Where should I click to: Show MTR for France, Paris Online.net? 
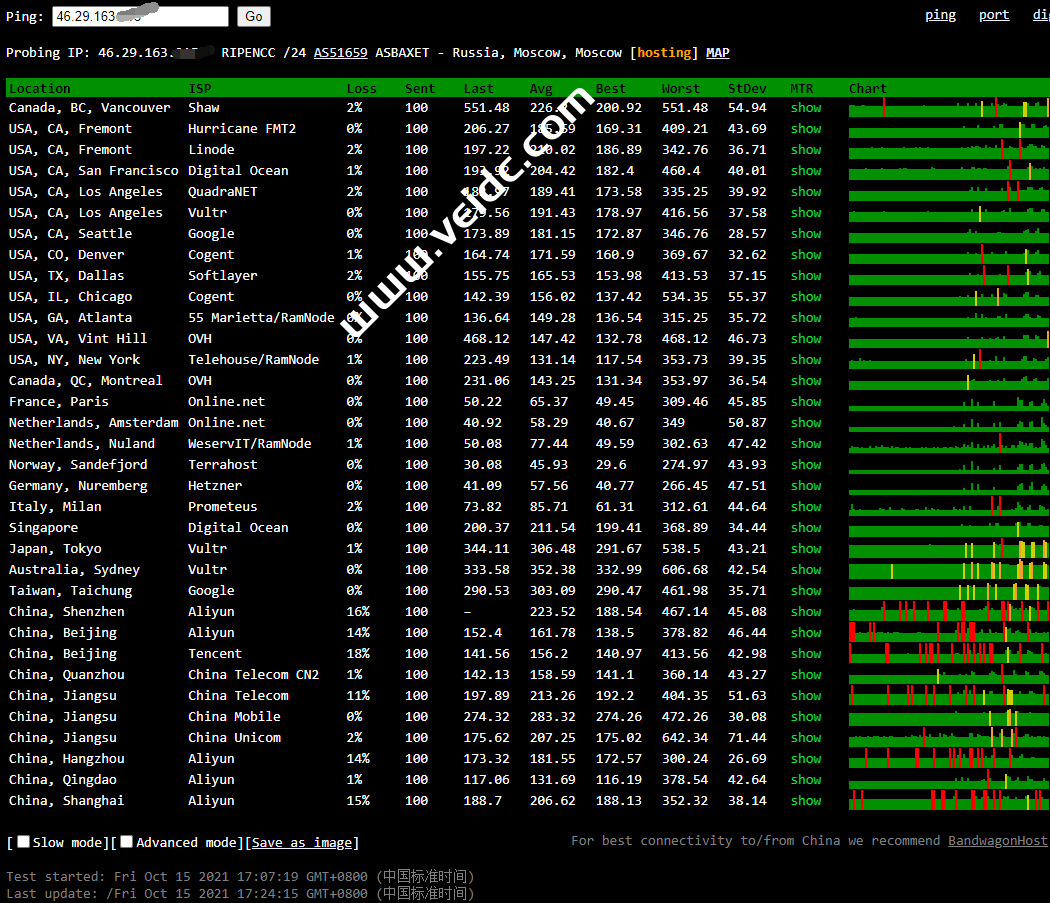coord(805,402)
